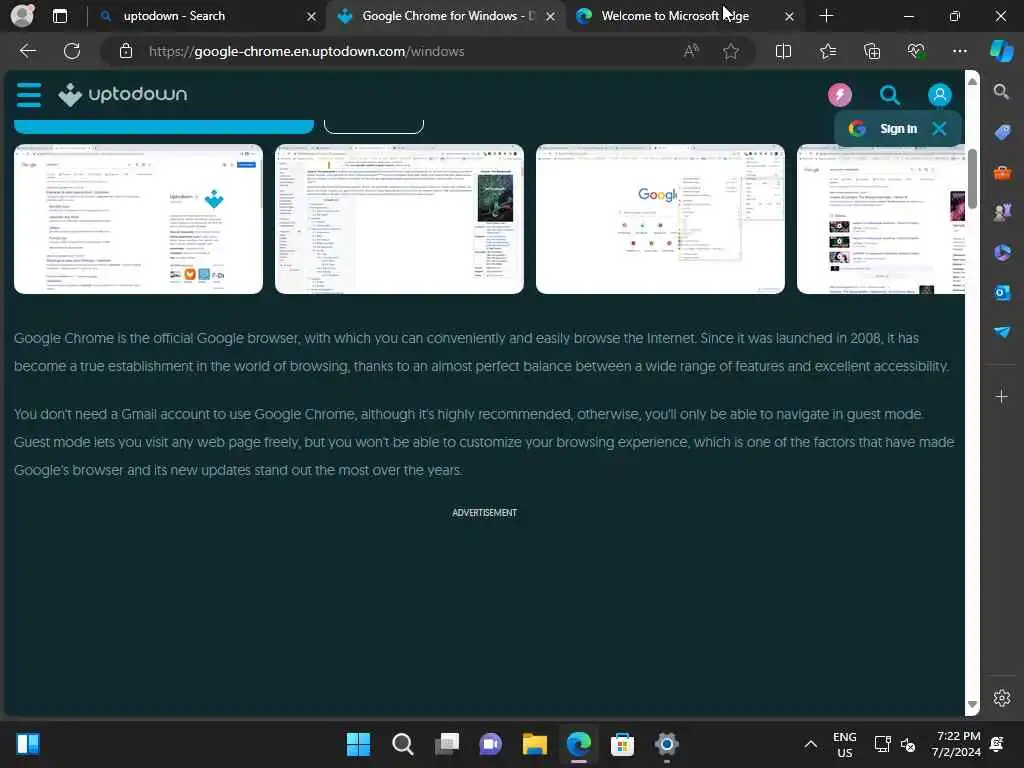
Task: Click the page vertical scrollbar thumb
Action: 972,179
